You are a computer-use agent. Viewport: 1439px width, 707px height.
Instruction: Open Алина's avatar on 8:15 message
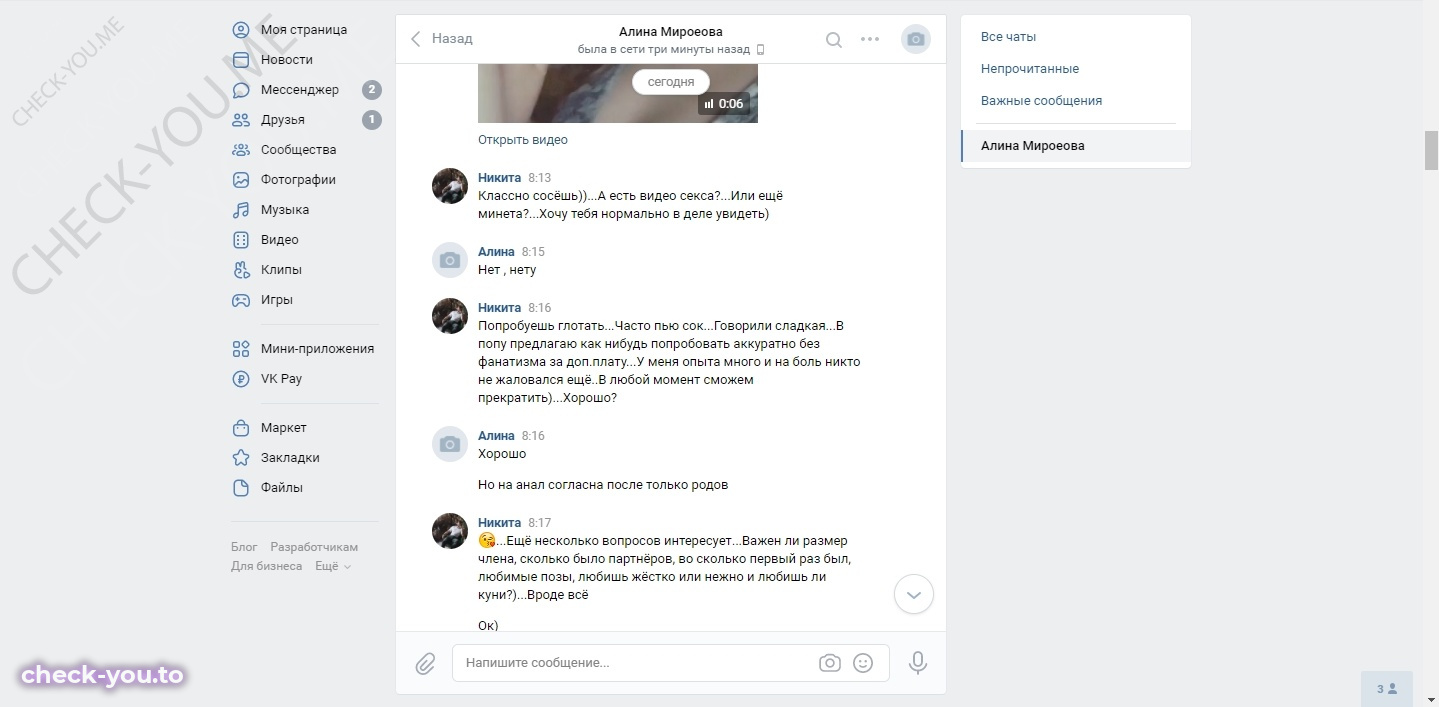[x=450, y=260]
